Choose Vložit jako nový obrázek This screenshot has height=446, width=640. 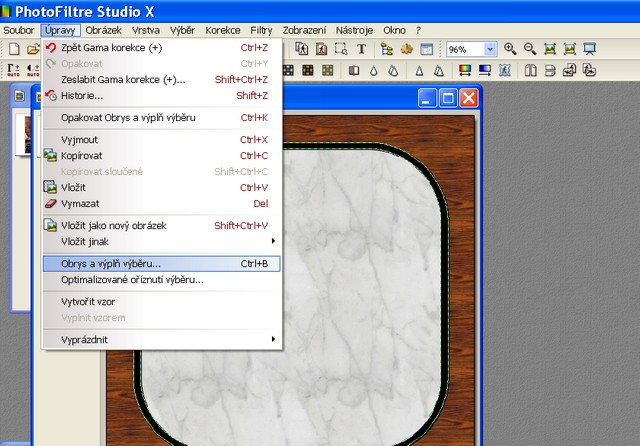tap(162, 225)
